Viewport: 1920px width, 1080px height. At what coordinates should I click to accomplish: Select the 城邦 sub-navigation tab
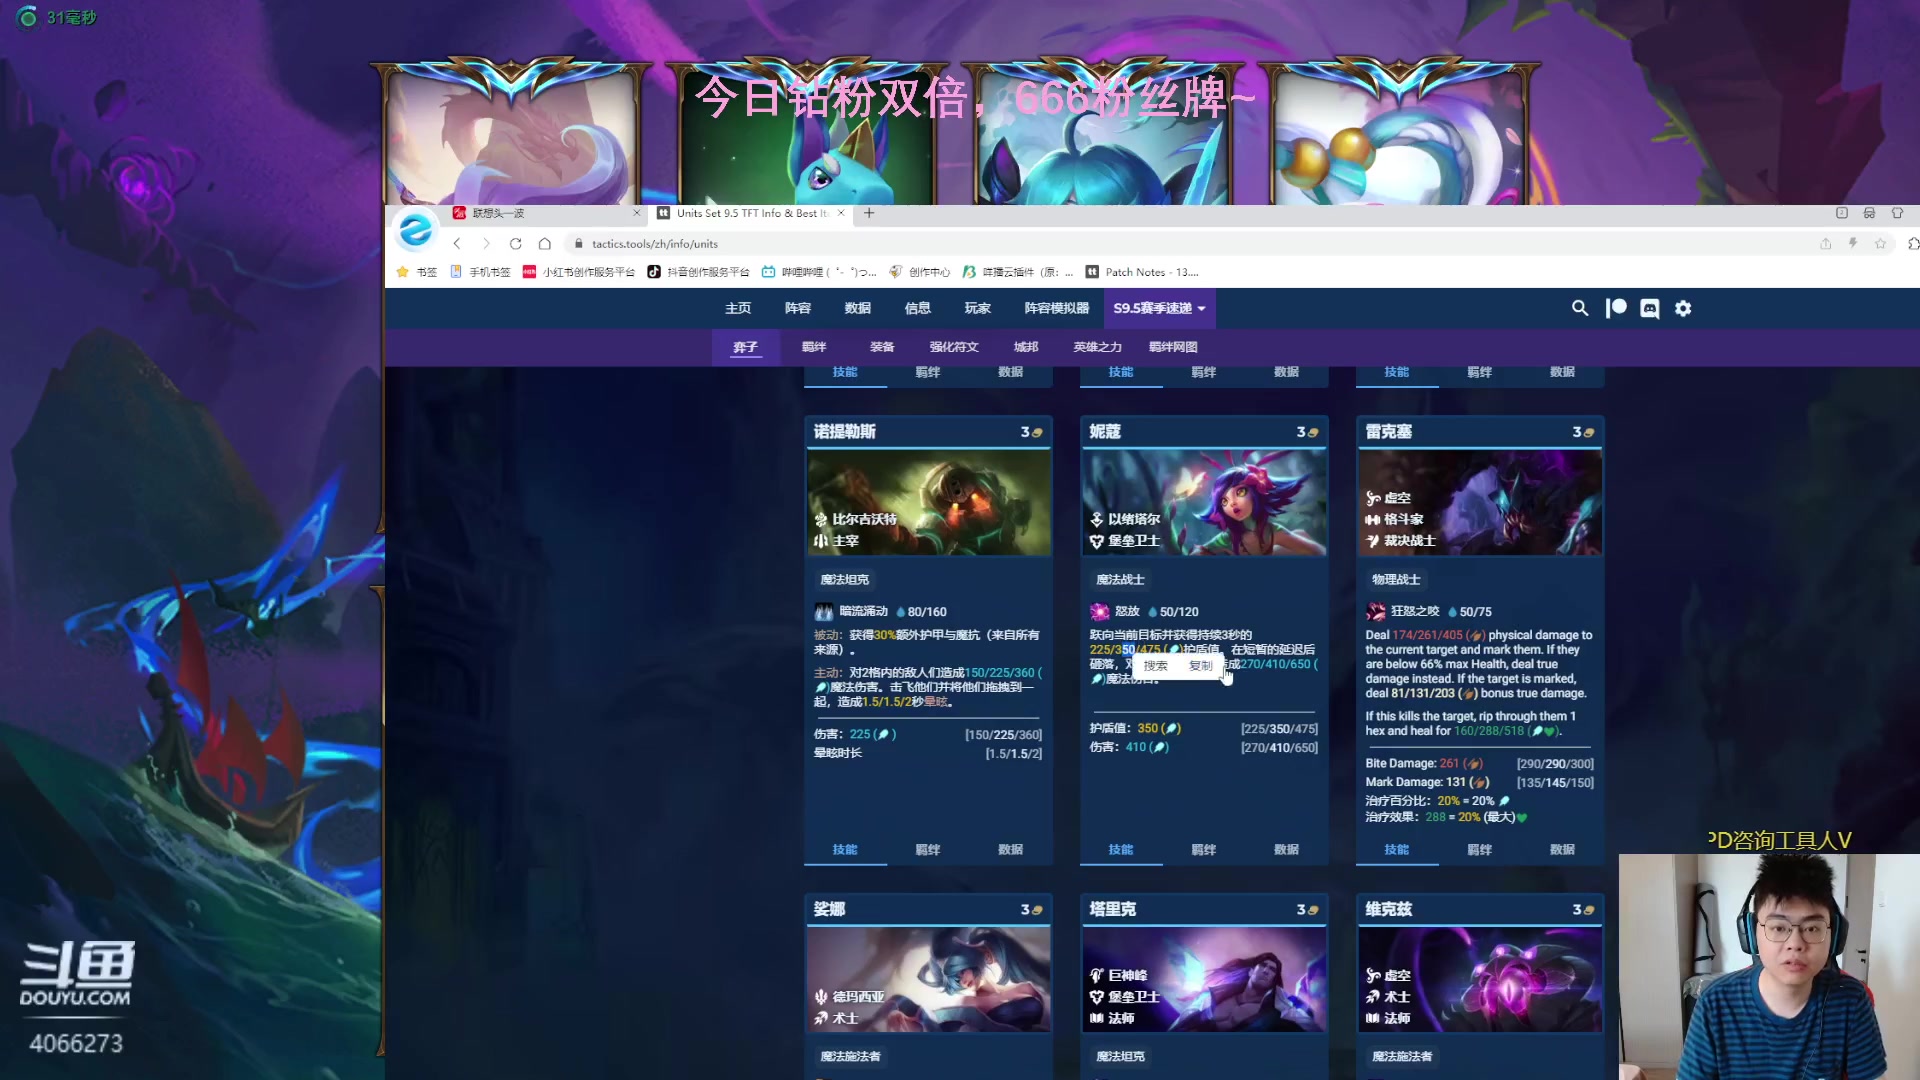pyautogui.click(x=1026, y=347)
